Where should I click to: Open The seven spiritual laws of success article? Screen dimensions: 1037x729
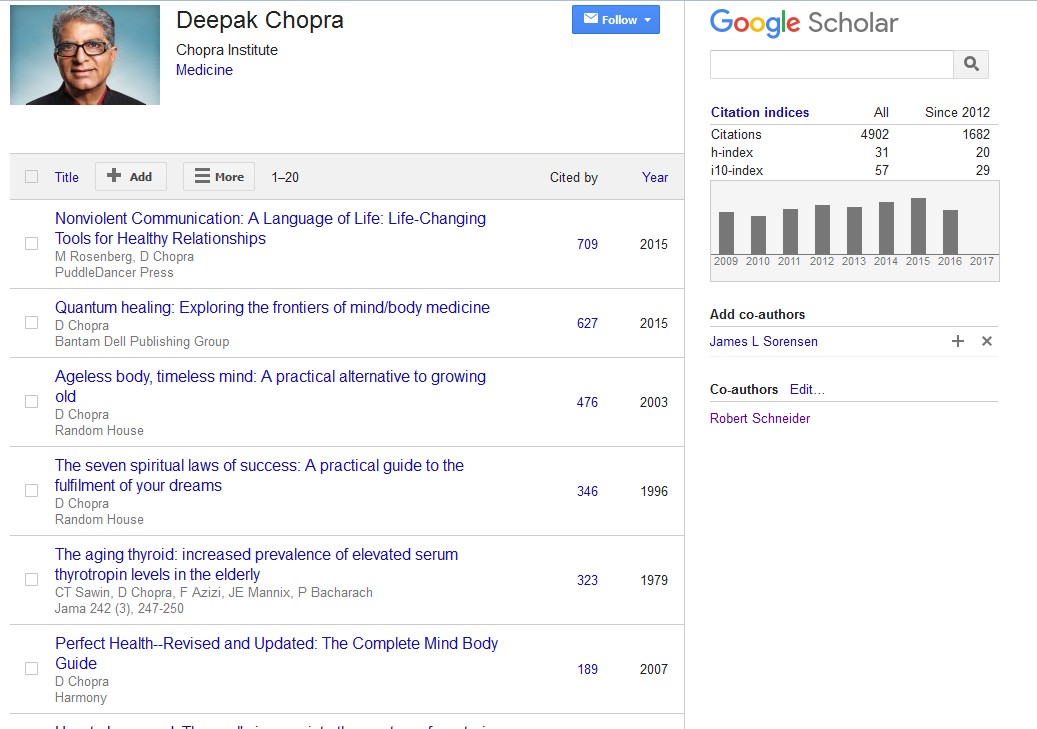click(259, 475)
